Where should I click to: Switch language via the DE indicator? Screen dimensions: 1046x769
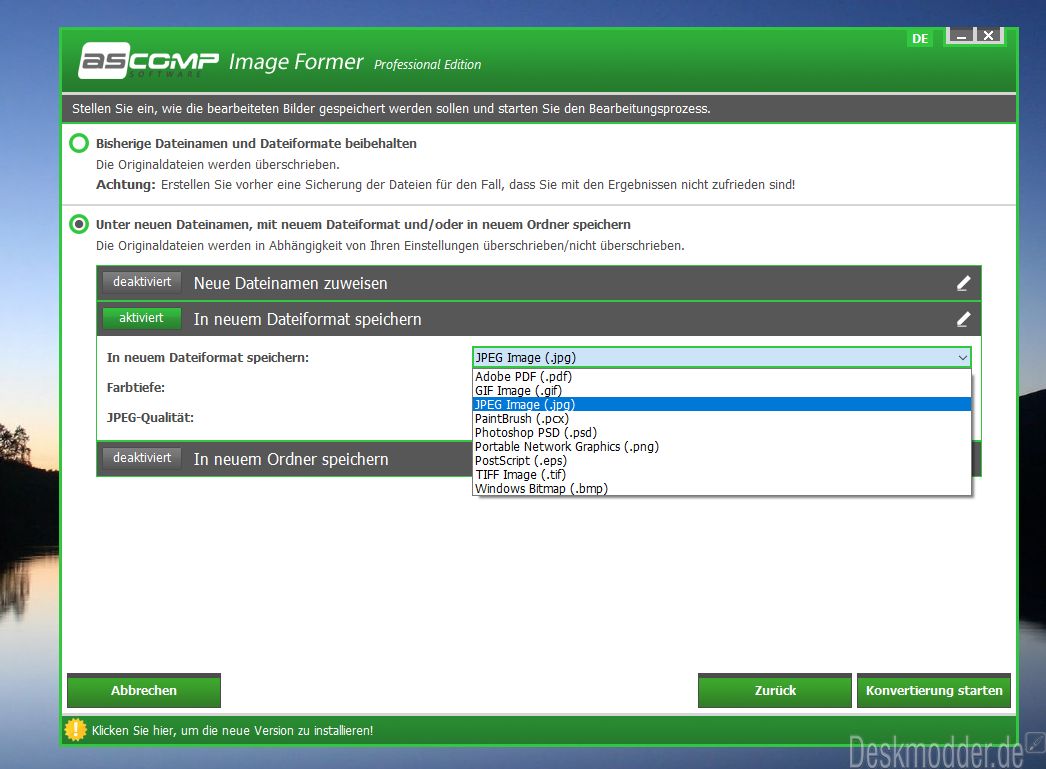click(920, 39)
